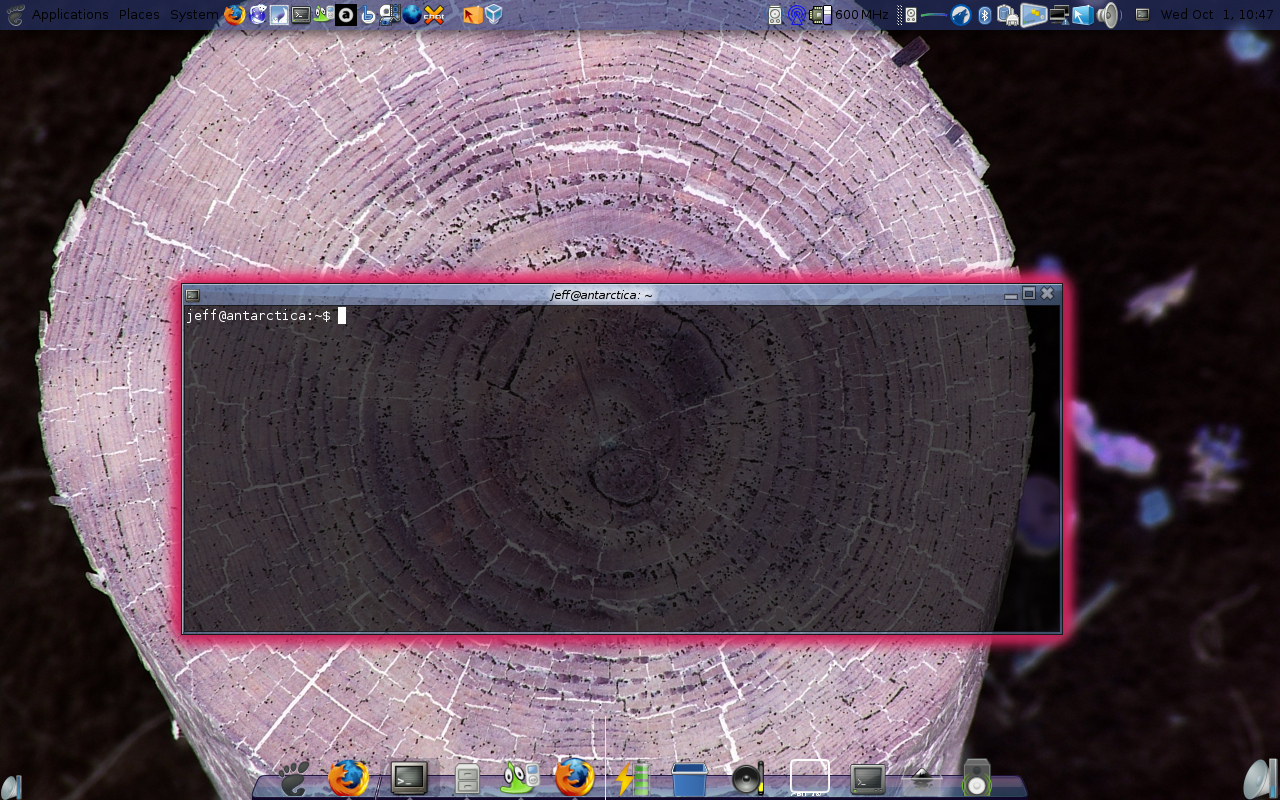1280x800 pixels.
Task: Launch Firefox from the top panel
Action: pyautogui.click(x=235, y=15)
